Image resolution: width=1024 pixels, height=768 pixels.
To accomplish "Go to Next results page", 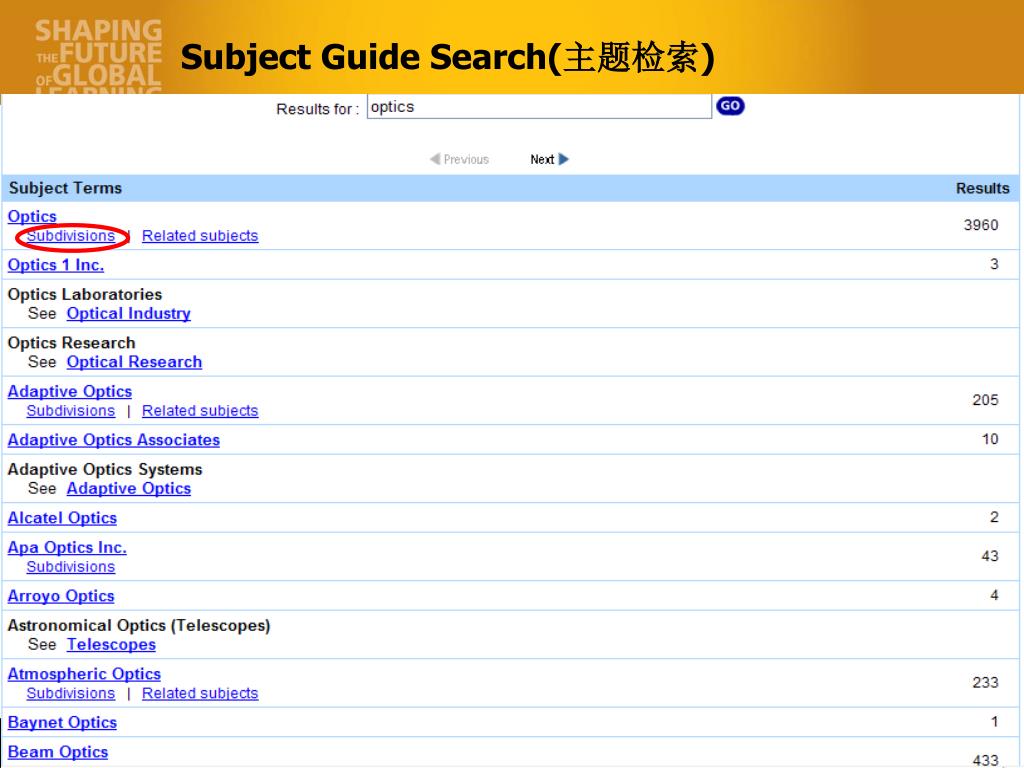I will 549,159.
